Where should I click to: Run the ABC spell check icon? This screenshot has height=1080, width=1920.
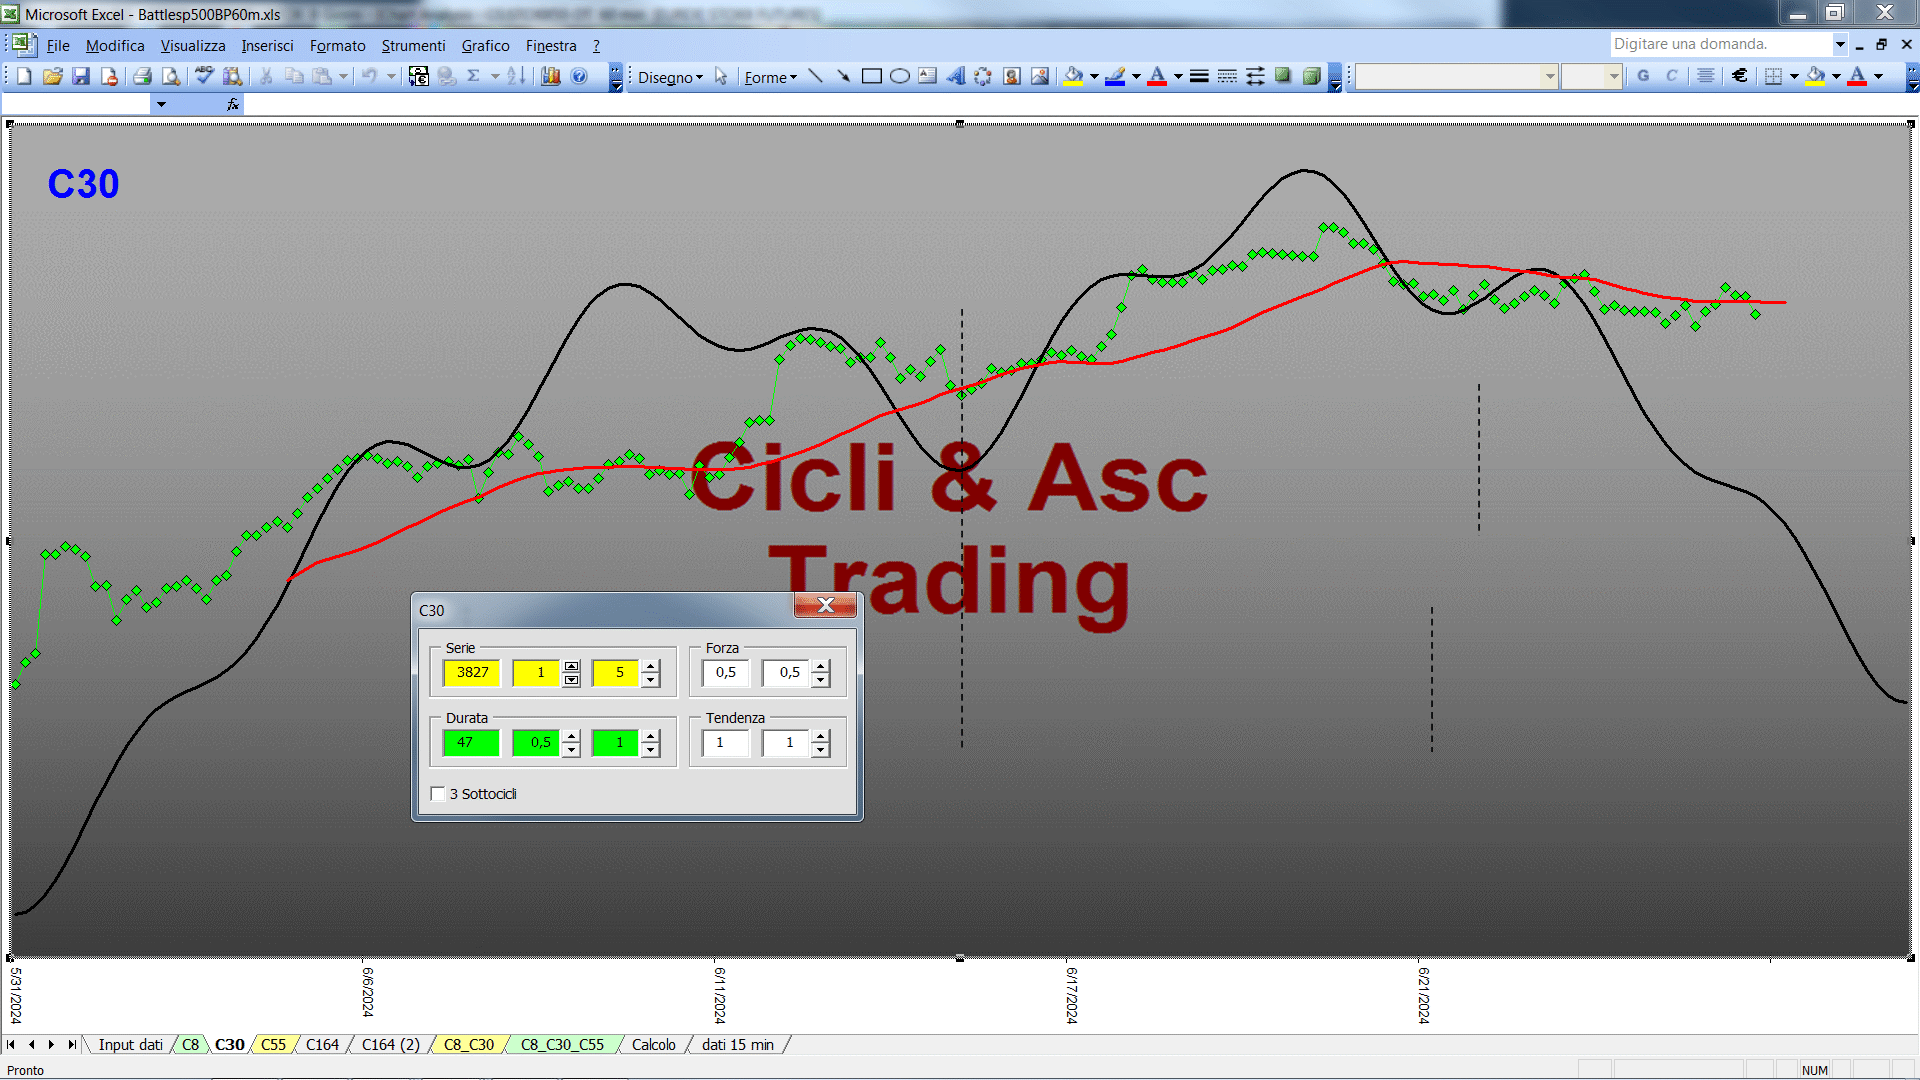point(204,76)
